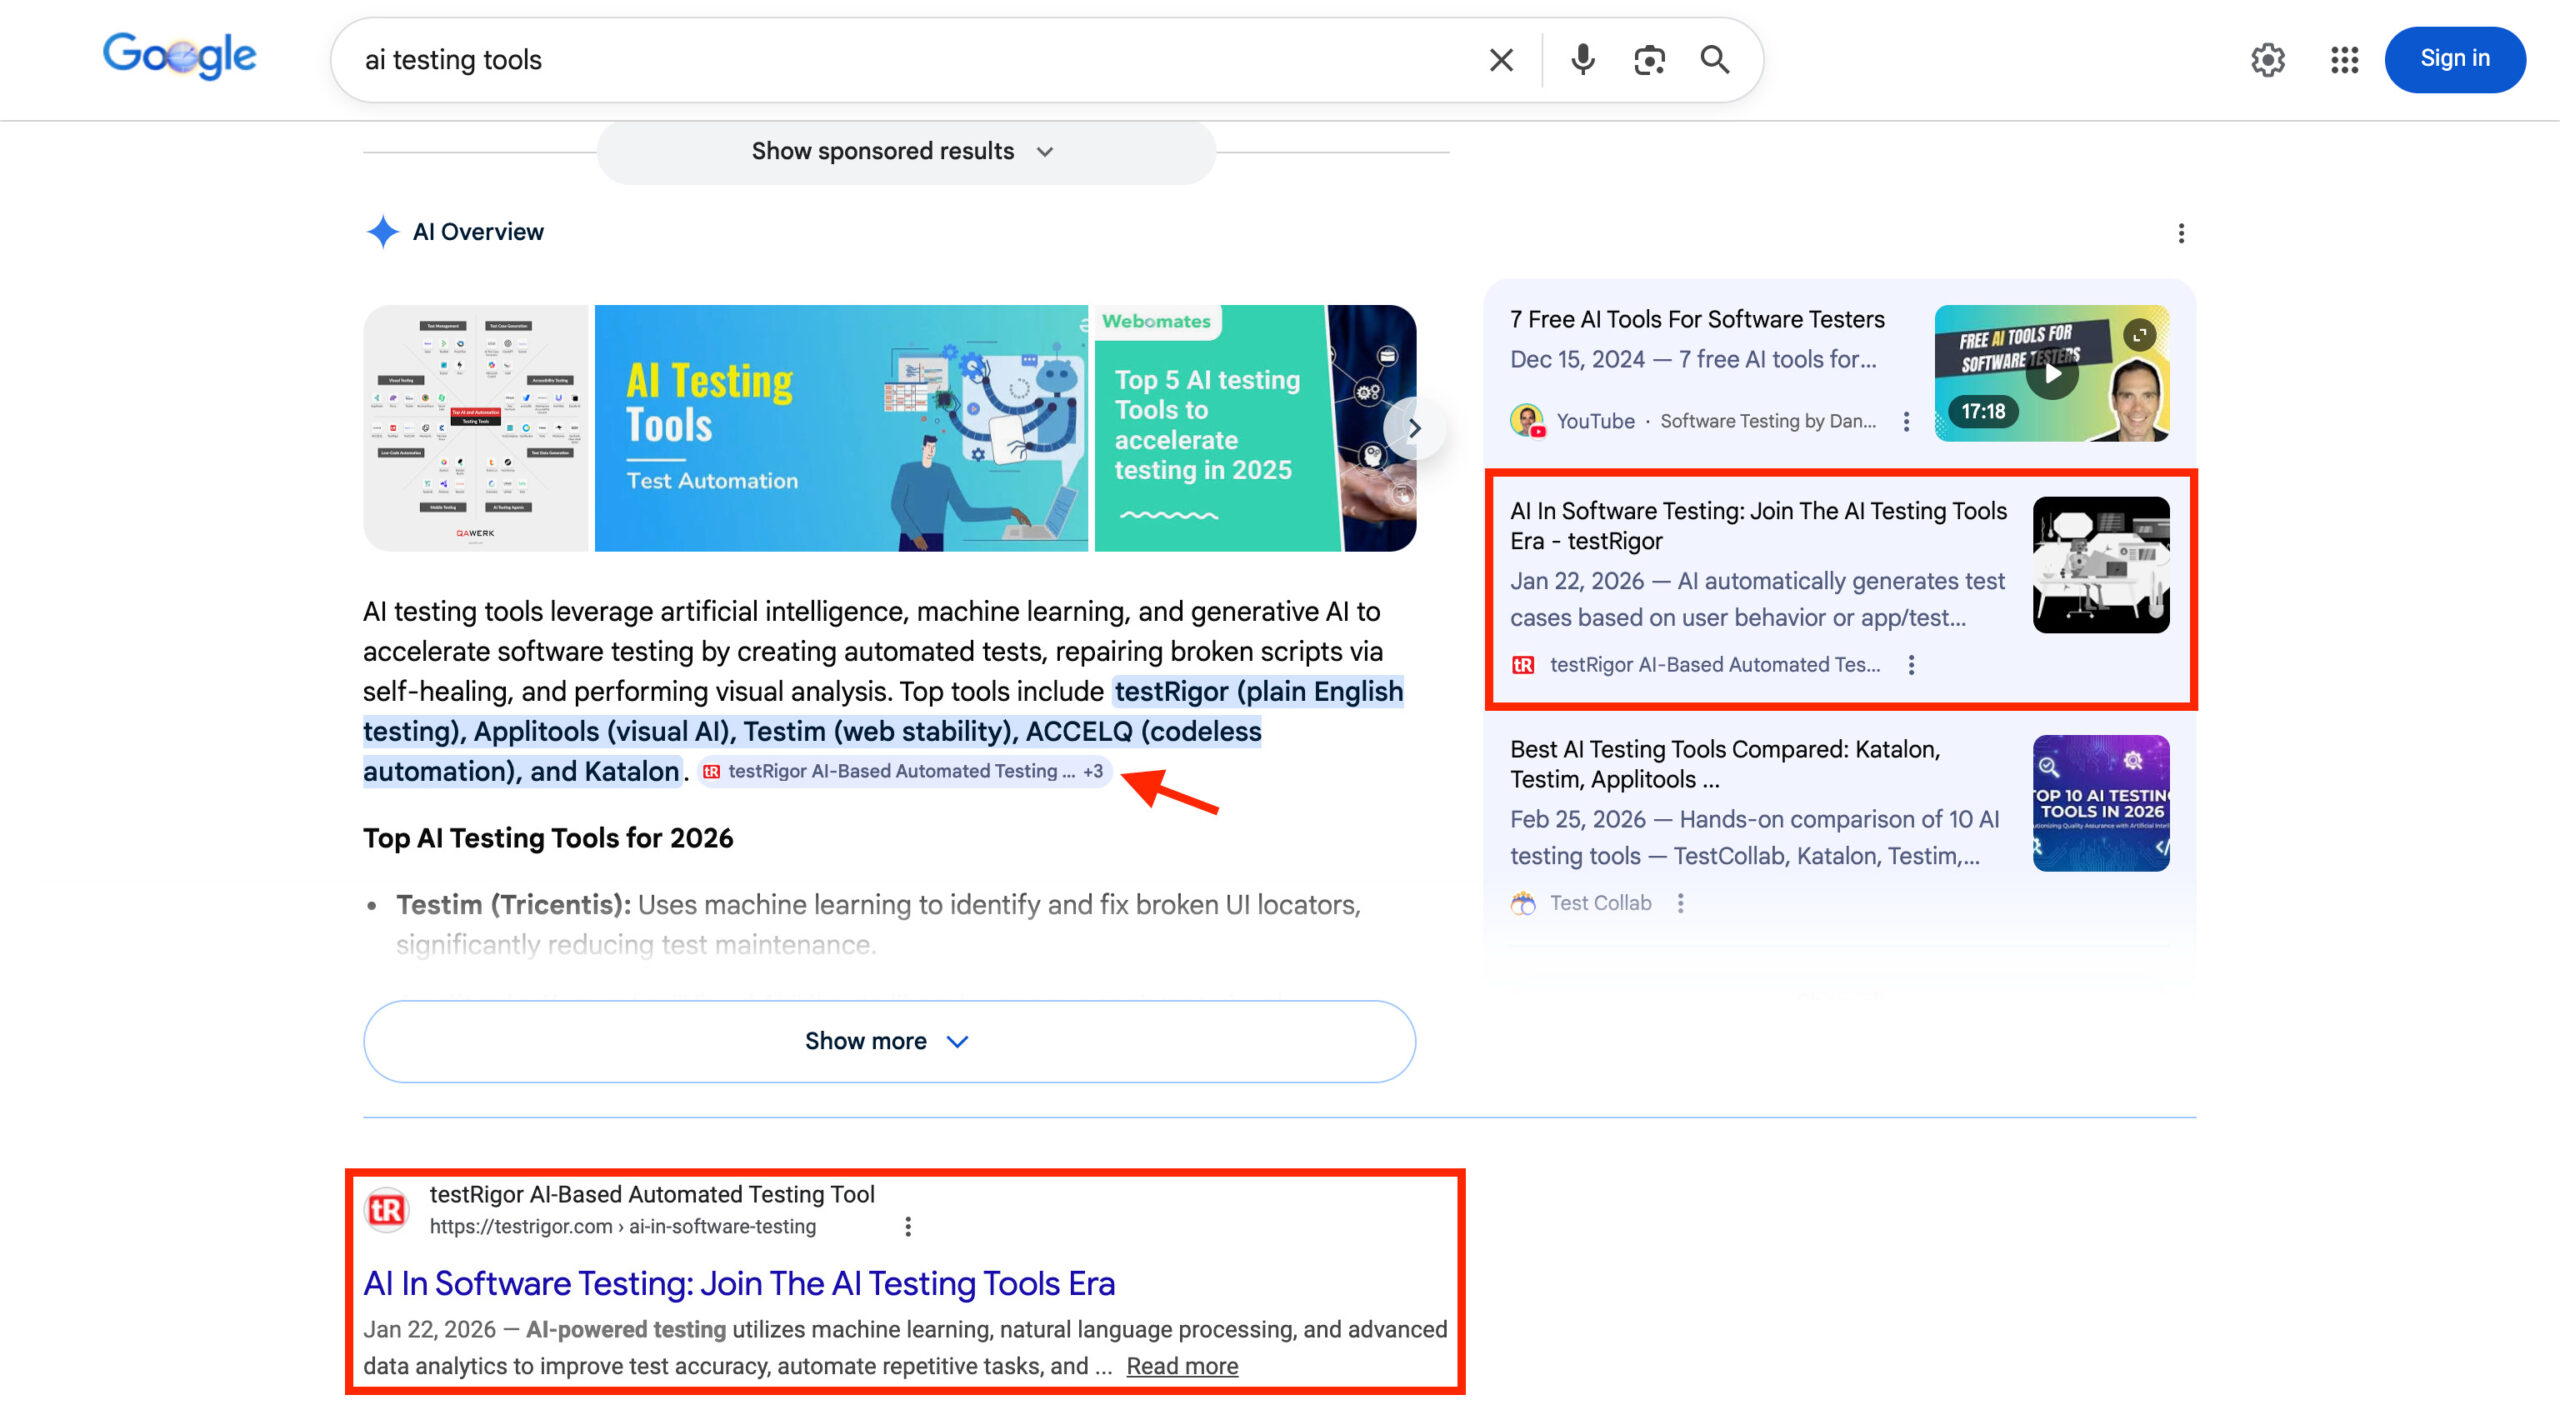Open AI Overview three-dot options menu
The height and width of the screenshot is (1405, 2560).
(x=2181, y=233)
